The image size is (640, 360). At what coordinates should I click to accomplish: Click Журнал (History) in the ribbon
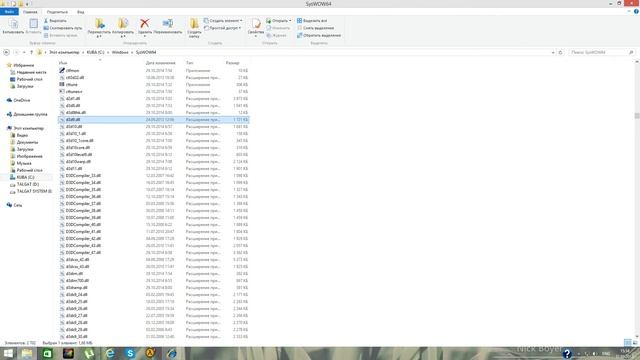click(277, 35)
